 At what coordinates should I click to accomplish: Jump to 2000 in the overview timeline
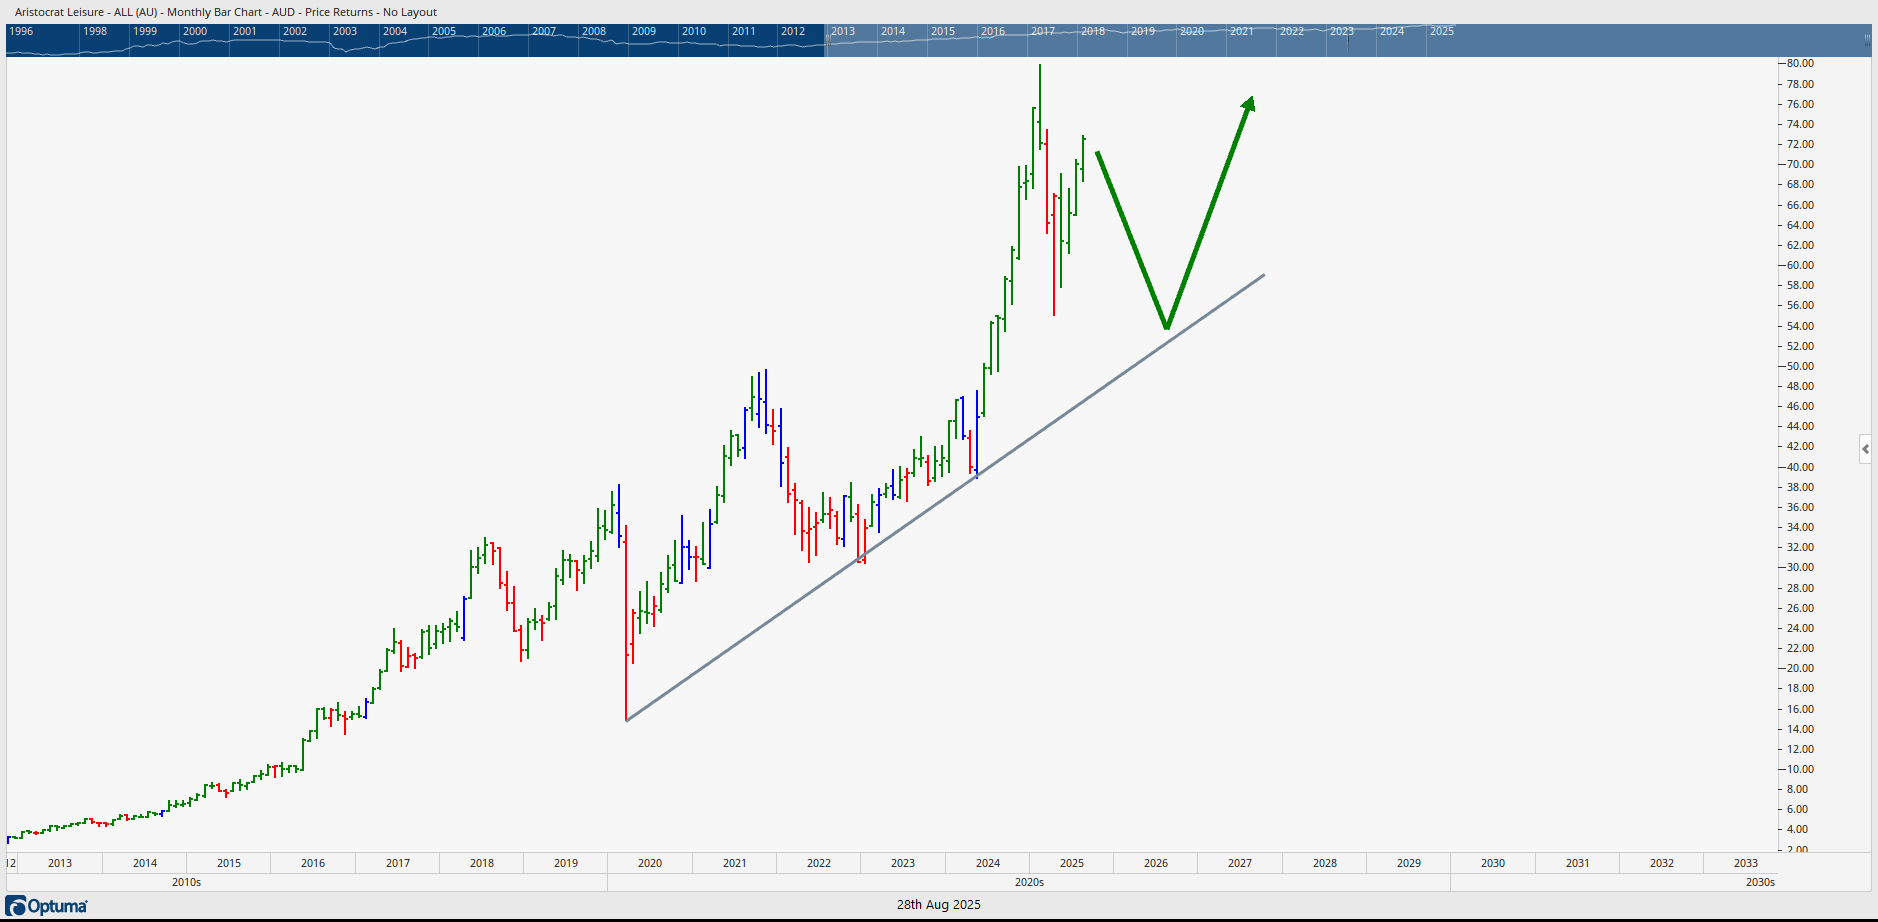195,31
